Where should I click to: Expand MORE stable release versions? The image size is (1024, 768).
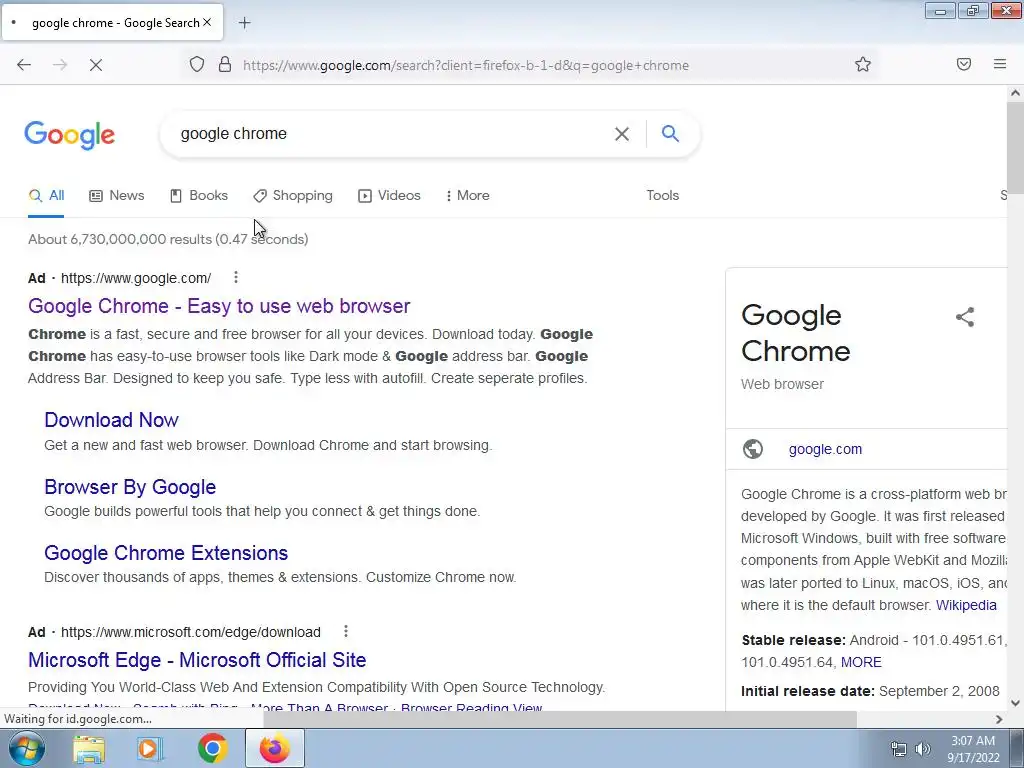[x=861, y=662]
